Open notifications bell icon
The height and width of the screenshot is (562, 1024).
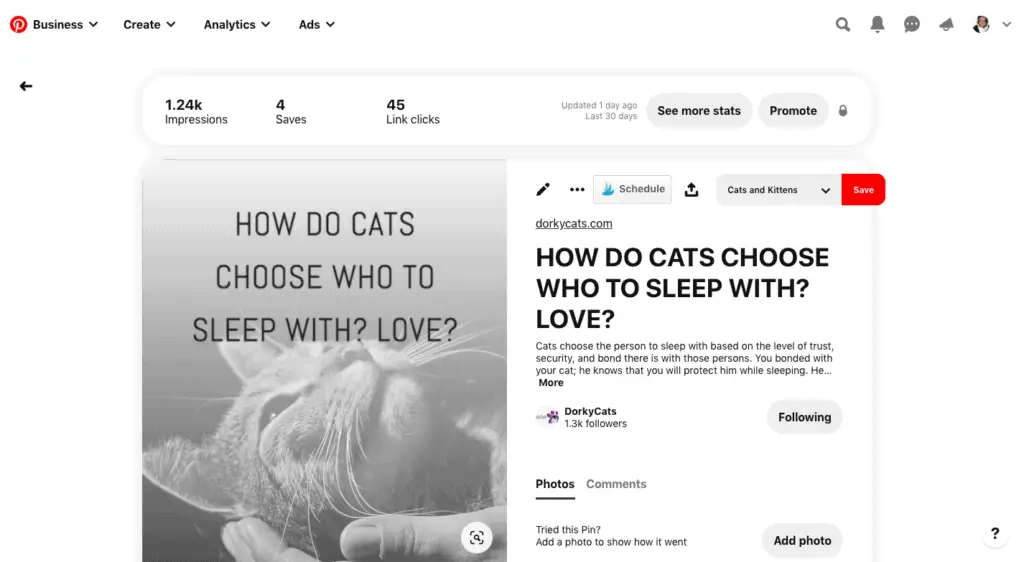(x=877, y=25)
